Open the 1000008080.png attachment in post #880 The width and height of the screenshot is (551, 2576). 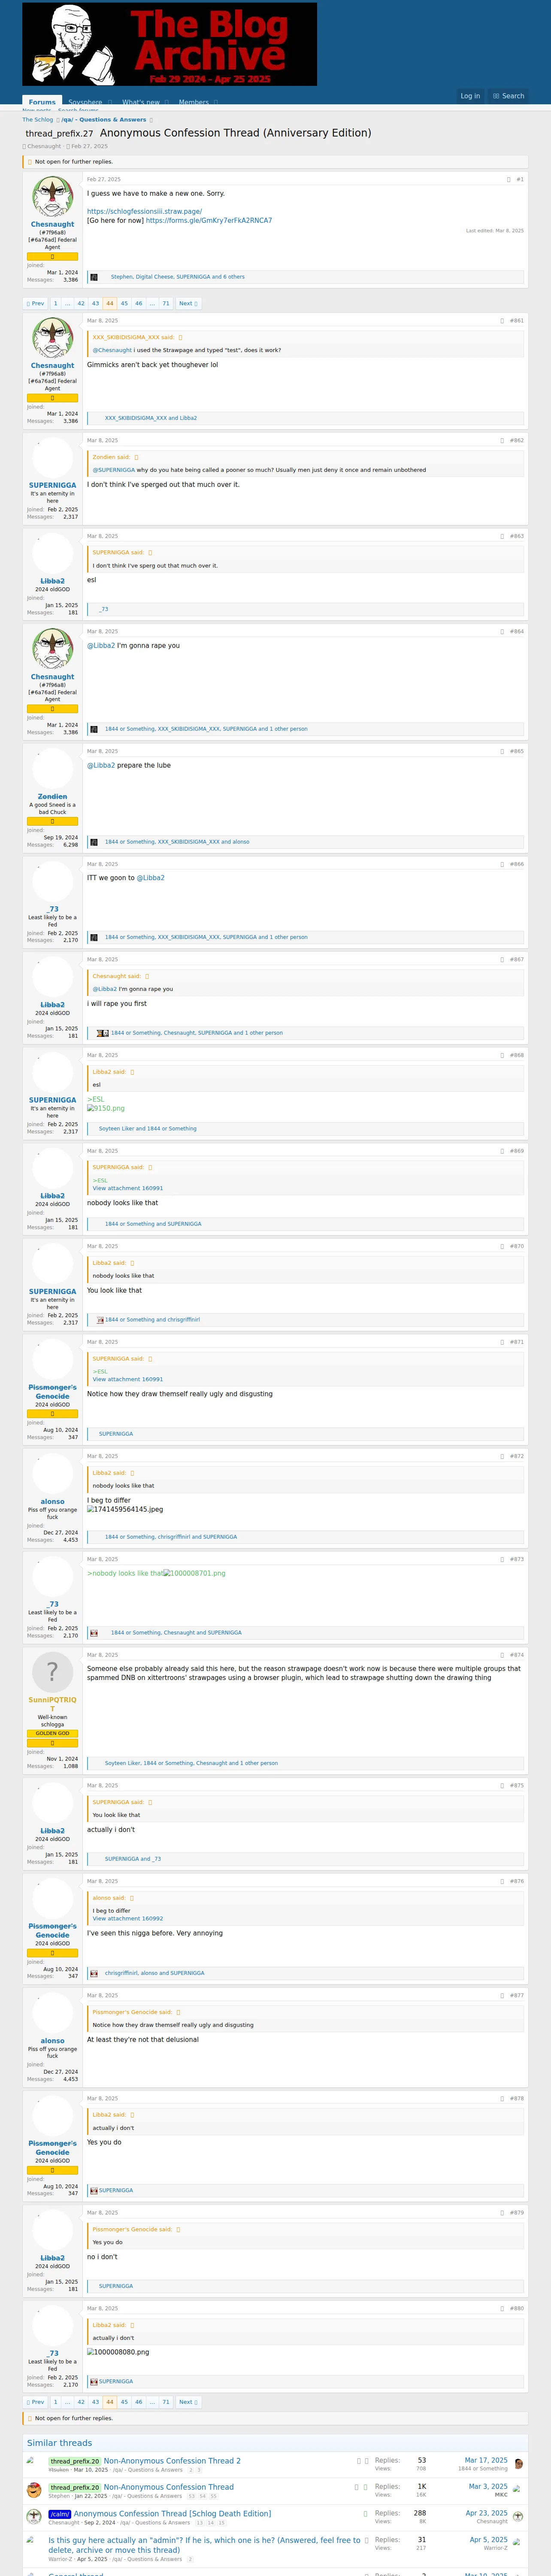(x=118, y=2352)
